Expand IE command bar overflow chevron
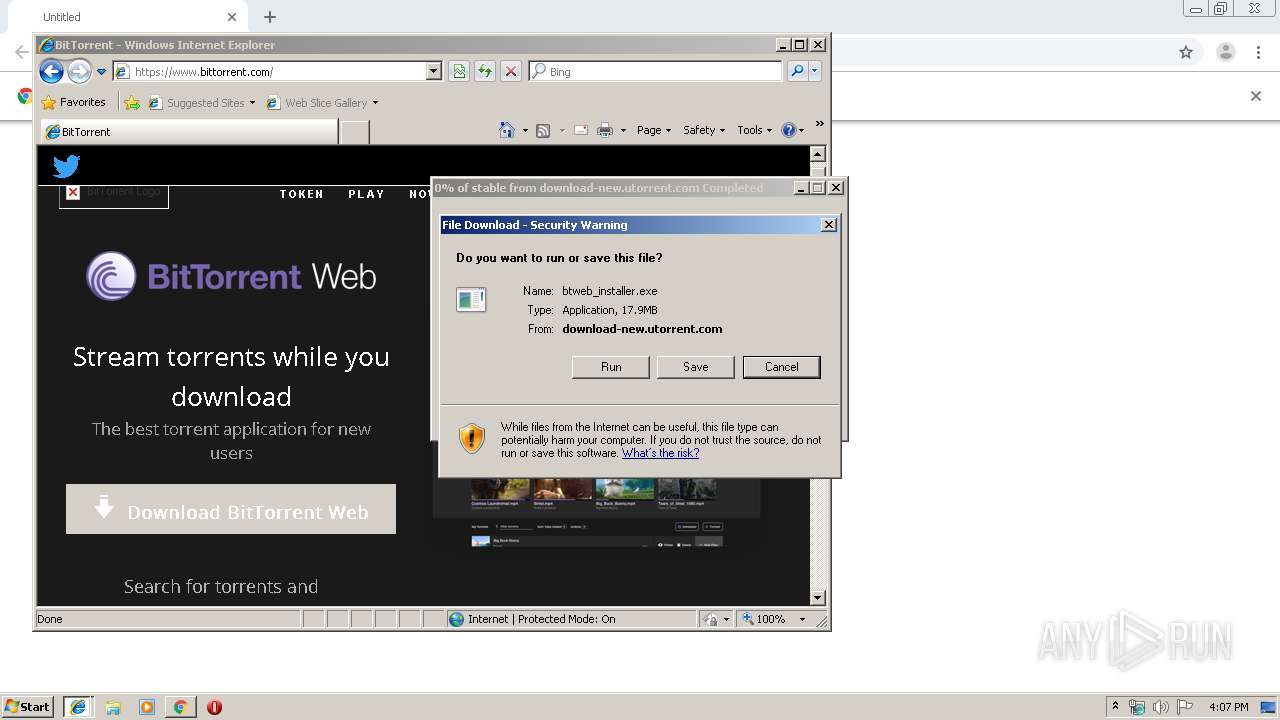The width and height of the screenshot is (1280, 720). [819, 124]
